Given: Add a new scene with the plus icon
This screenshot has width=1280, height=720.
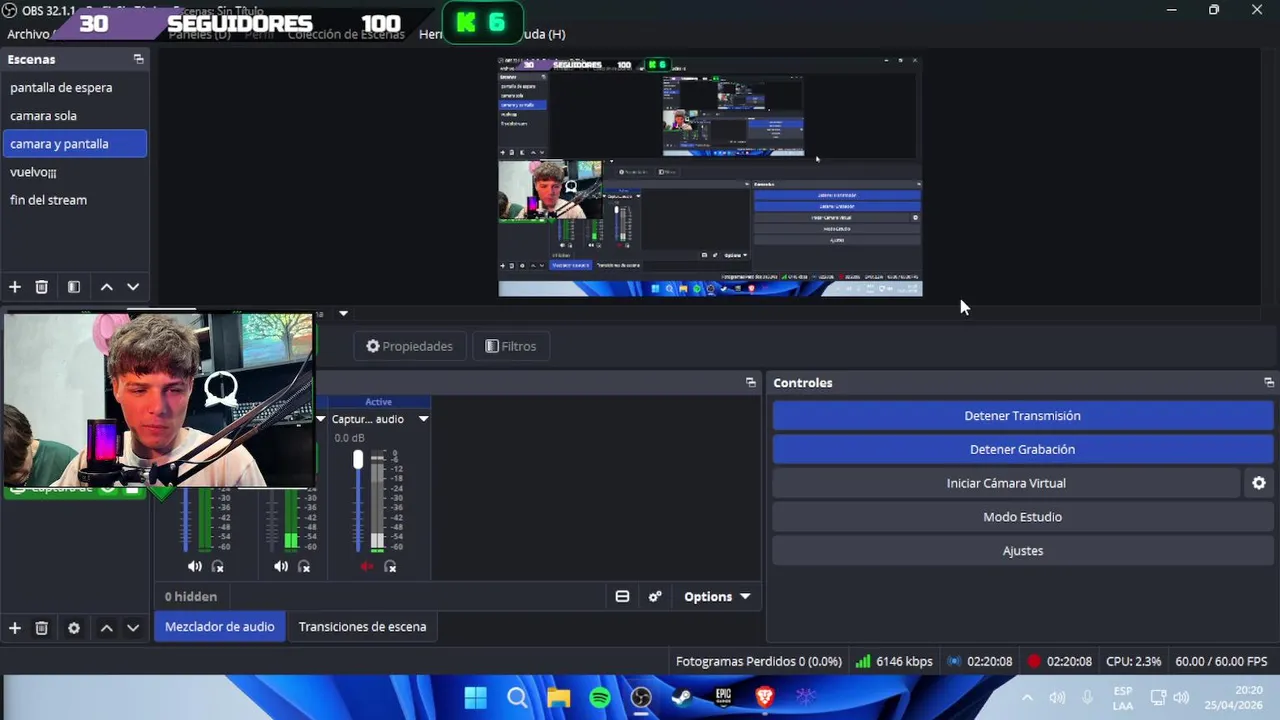Looking at the screenshot, I should 15,287.
